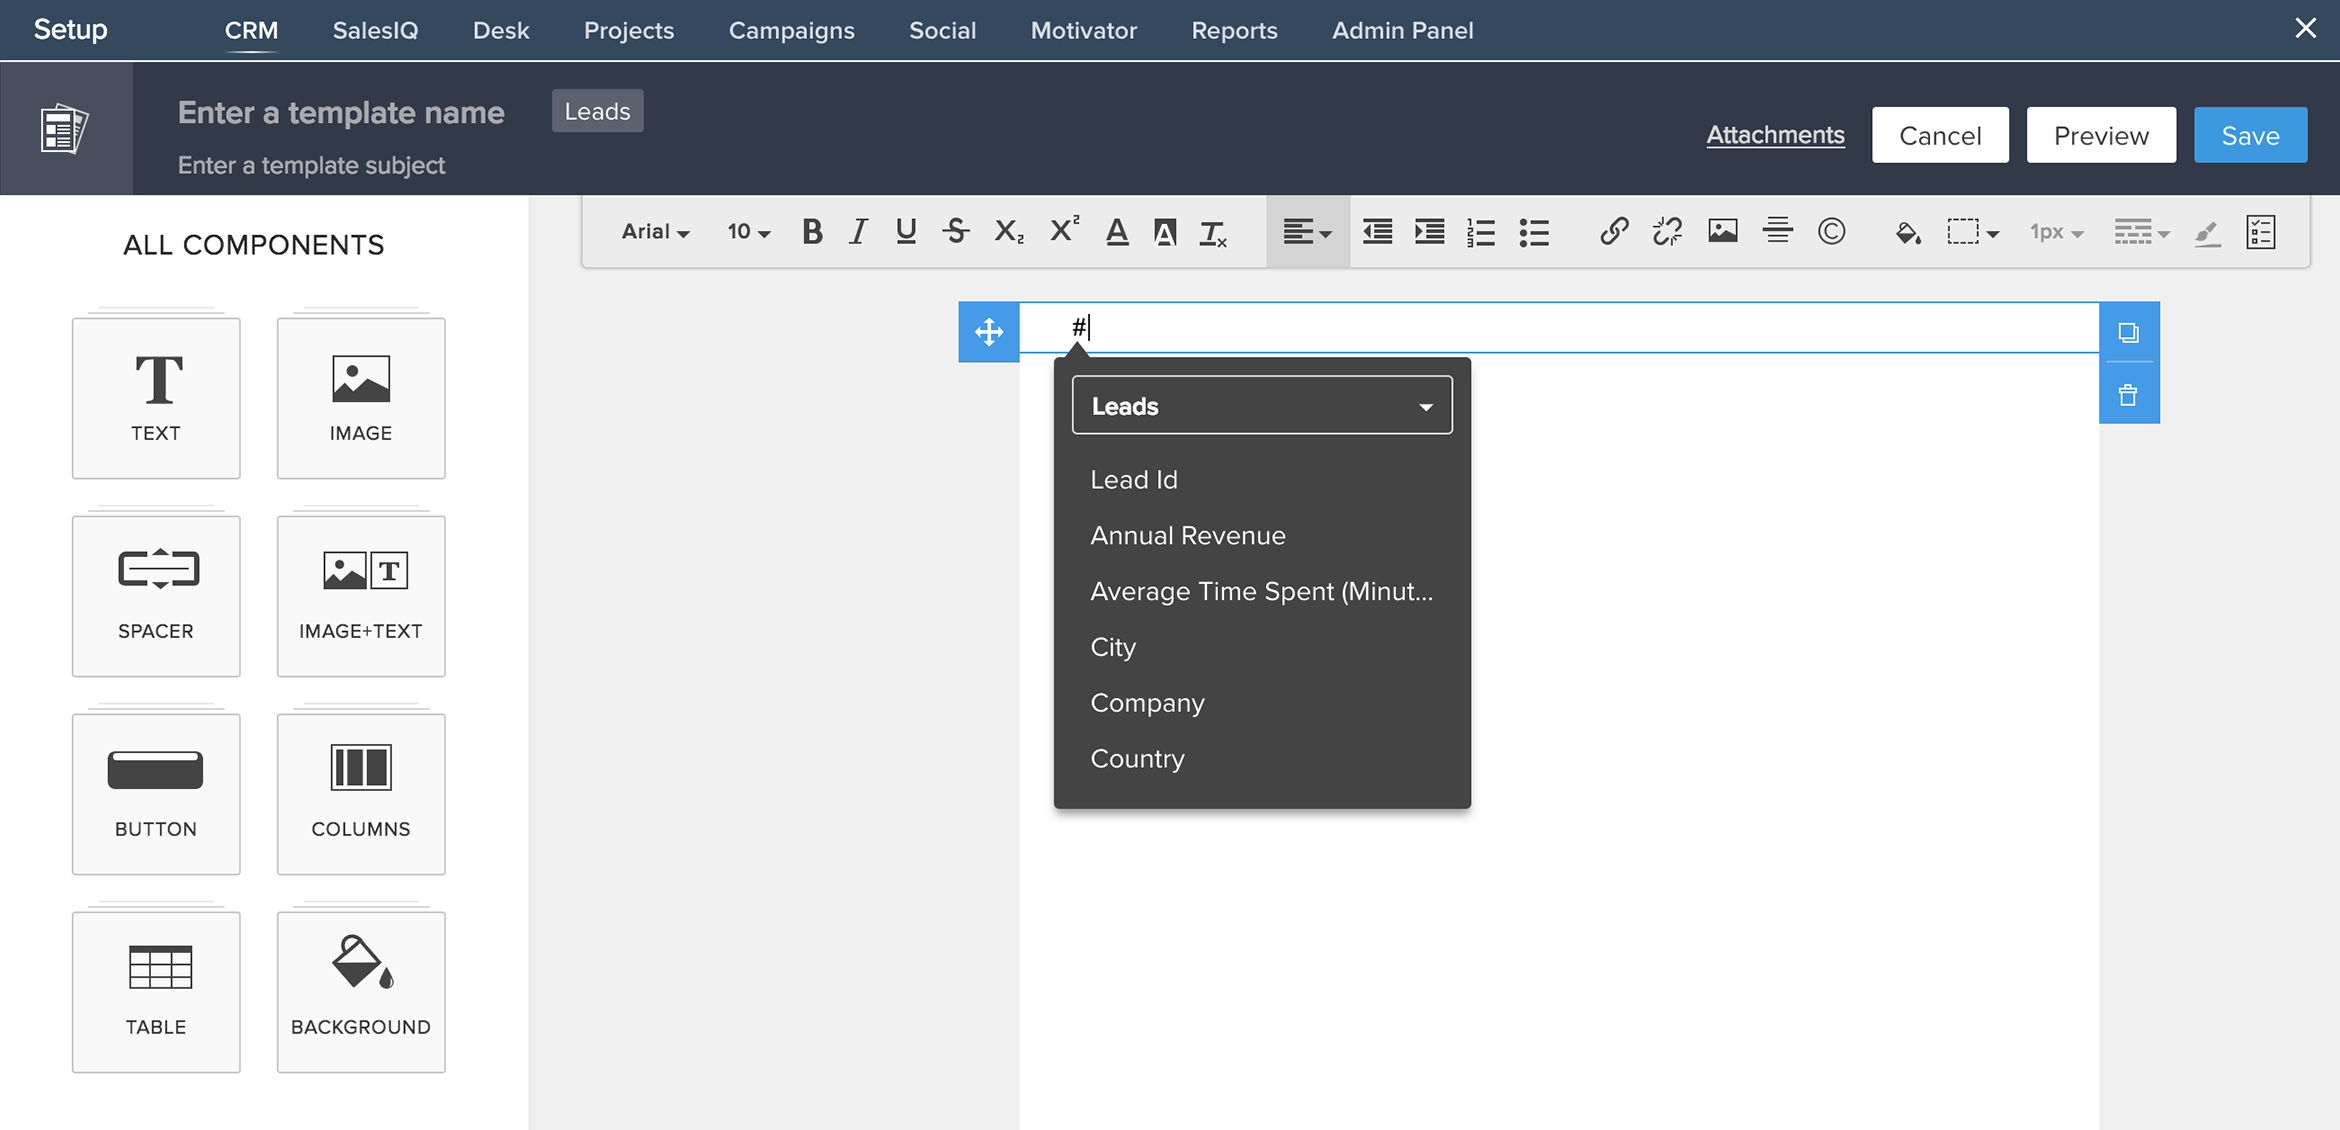The image size is (2340, 1130).
Task: Duplicate the text block
Action: tap(2128, 332)
